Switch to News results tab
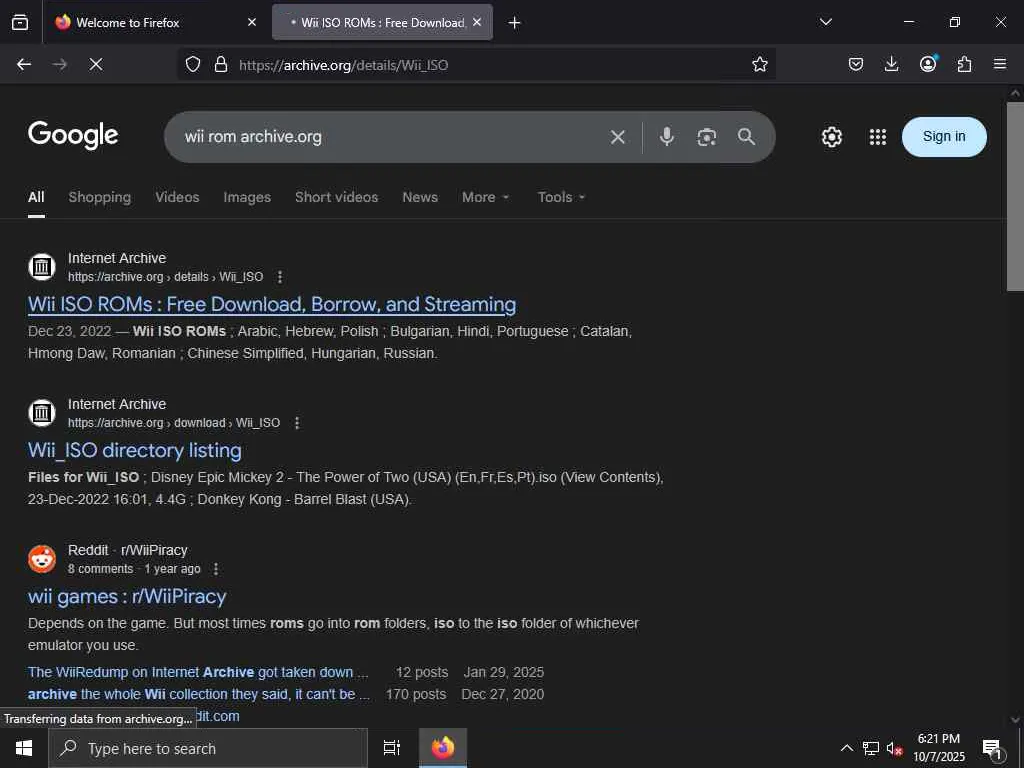The height and width of the screenshot is (768, 1024). [420, 197]
